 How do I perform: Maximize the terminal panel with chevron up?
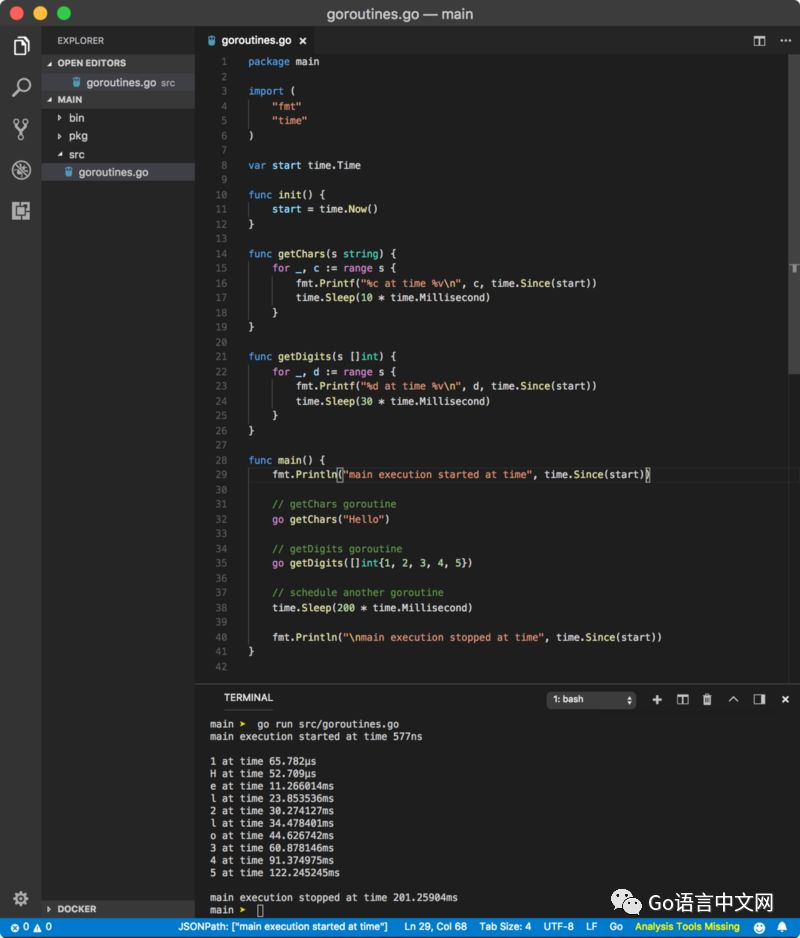click(733, 699)
